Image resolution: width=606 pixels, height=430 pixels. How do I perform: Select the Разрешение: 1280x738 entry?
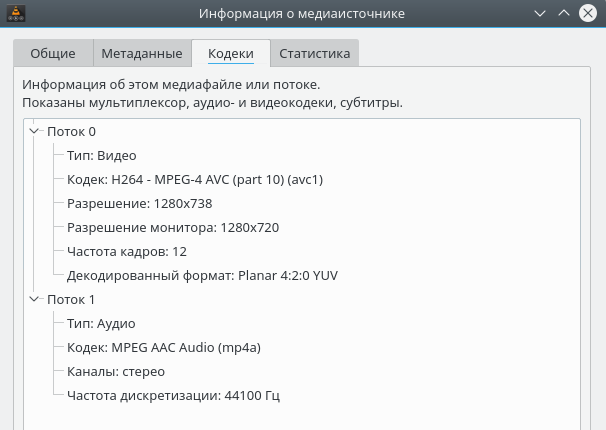tap(139, 203)
